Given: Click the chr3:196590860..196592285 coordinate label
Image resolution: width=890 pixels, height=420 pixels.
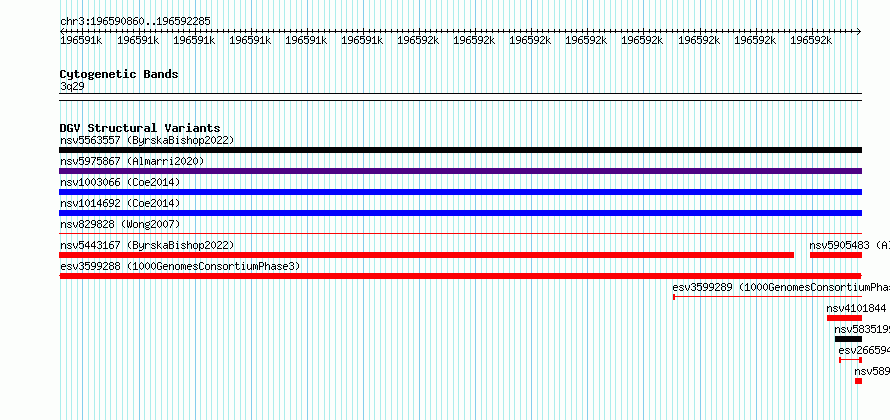Looking at the screenshot, I should pyautogui.click(x=135, y=22).
